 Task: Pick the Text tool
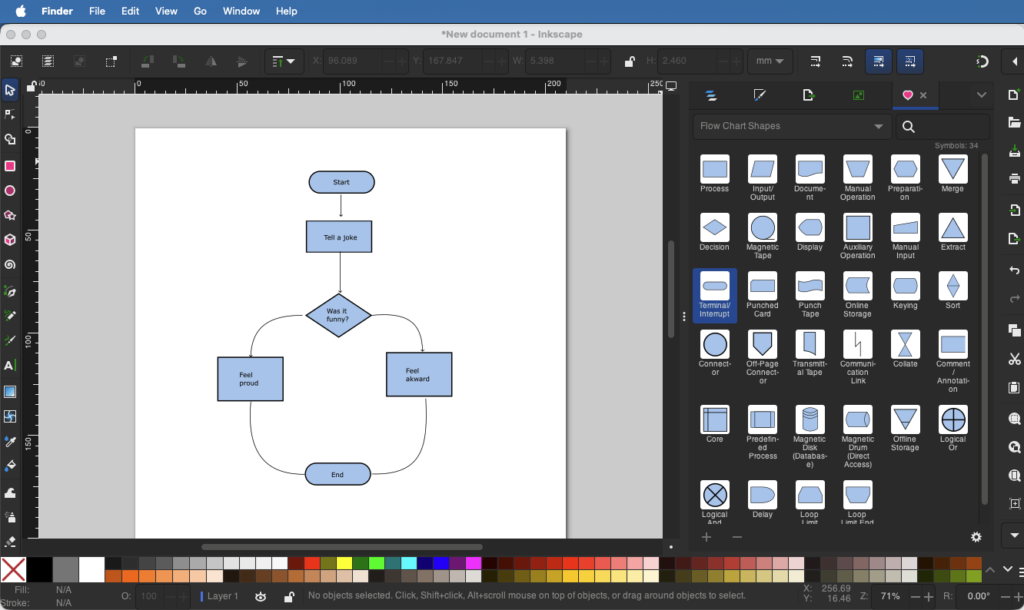tap(10, 367)
